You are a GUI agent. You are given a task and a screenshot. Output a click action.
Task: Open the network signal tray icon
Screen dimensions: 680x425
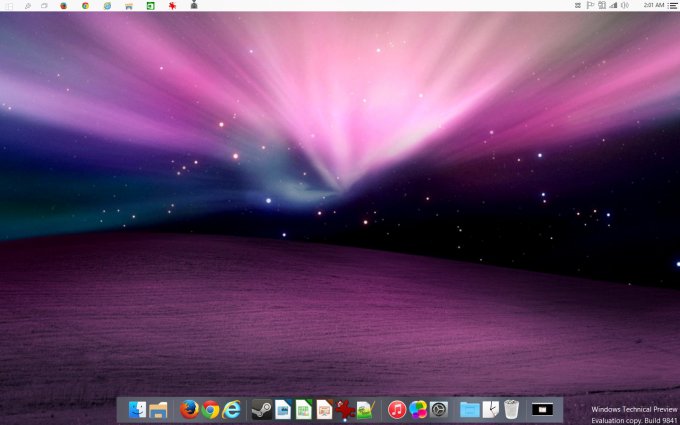613,5
